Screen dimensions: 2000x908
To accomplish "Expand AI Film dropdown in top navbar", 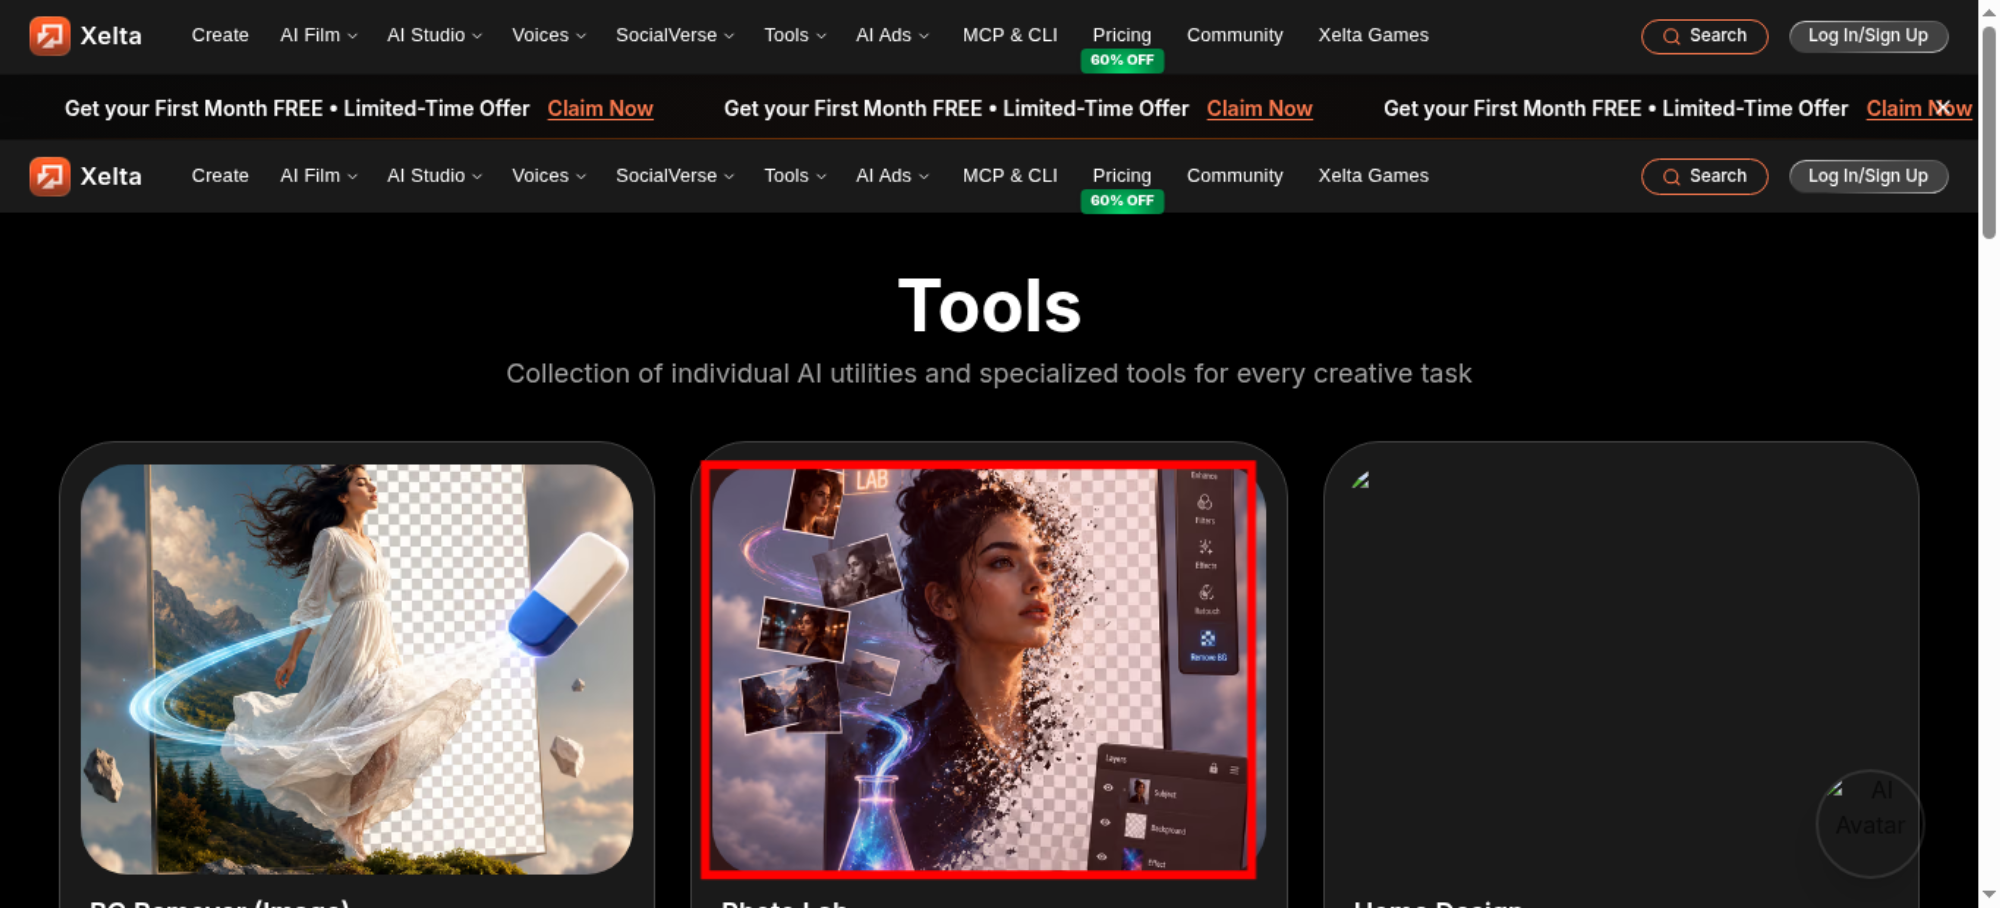I will pos(319,35).
